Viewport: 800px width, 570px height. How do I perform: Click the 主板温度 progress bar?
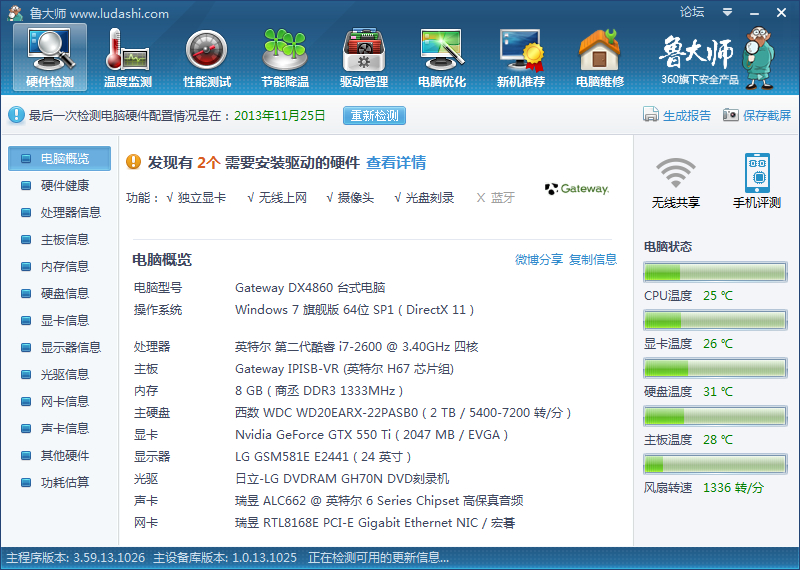click(x=715, y=416)
